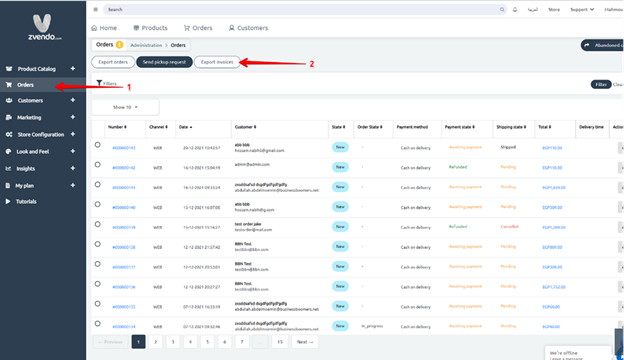Sort by the Date column header
The width and height of the screenshot is (624, 360).
tap(185, 127)
